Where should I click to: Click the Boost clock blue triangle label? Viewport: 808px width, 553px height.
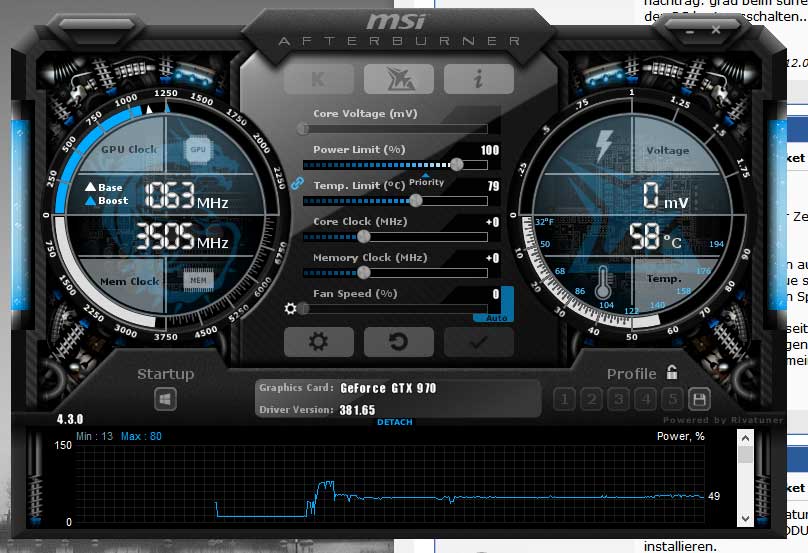click(107, 200)
